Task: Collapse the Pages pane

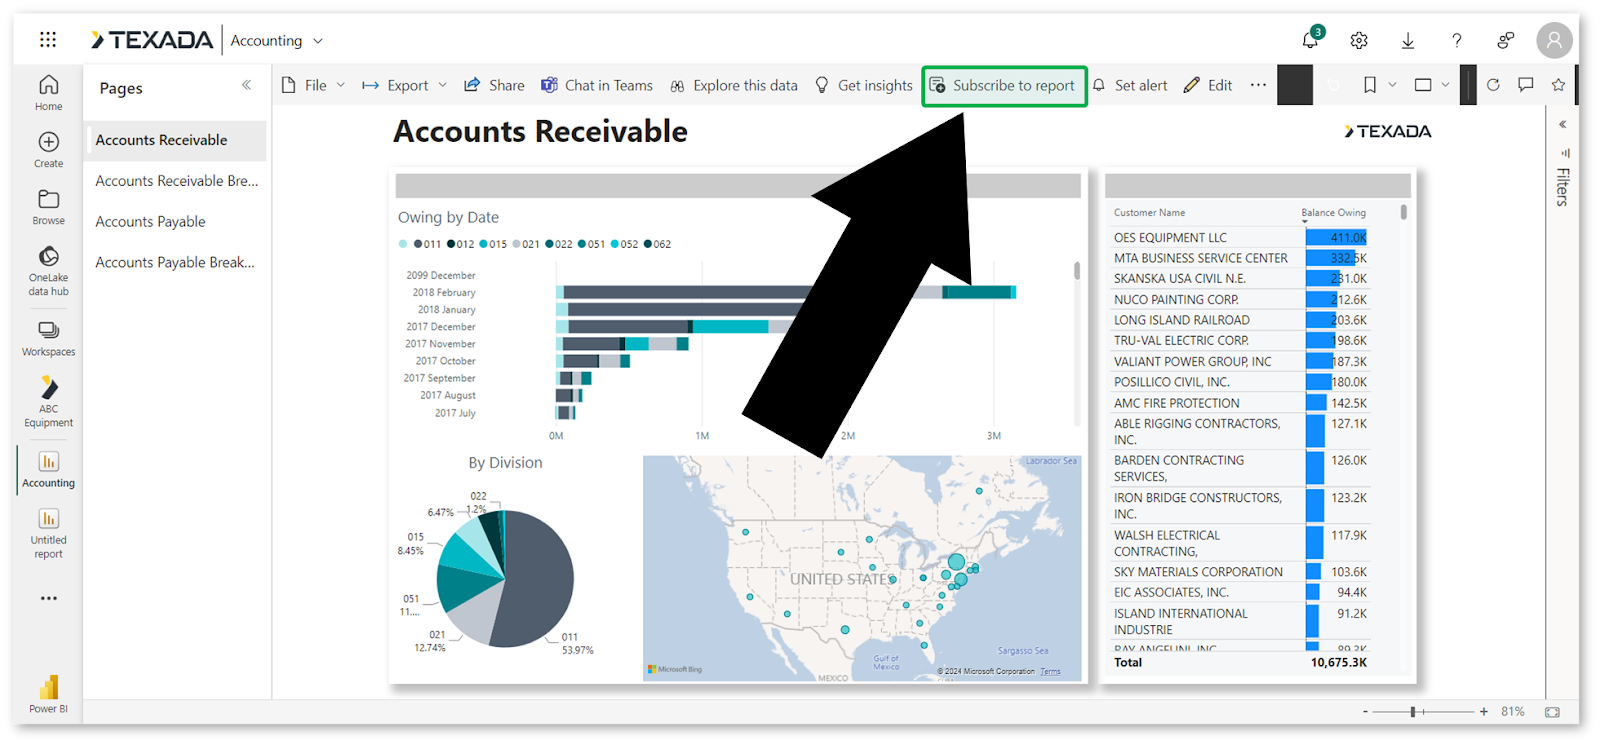Action: click(246, 85)
